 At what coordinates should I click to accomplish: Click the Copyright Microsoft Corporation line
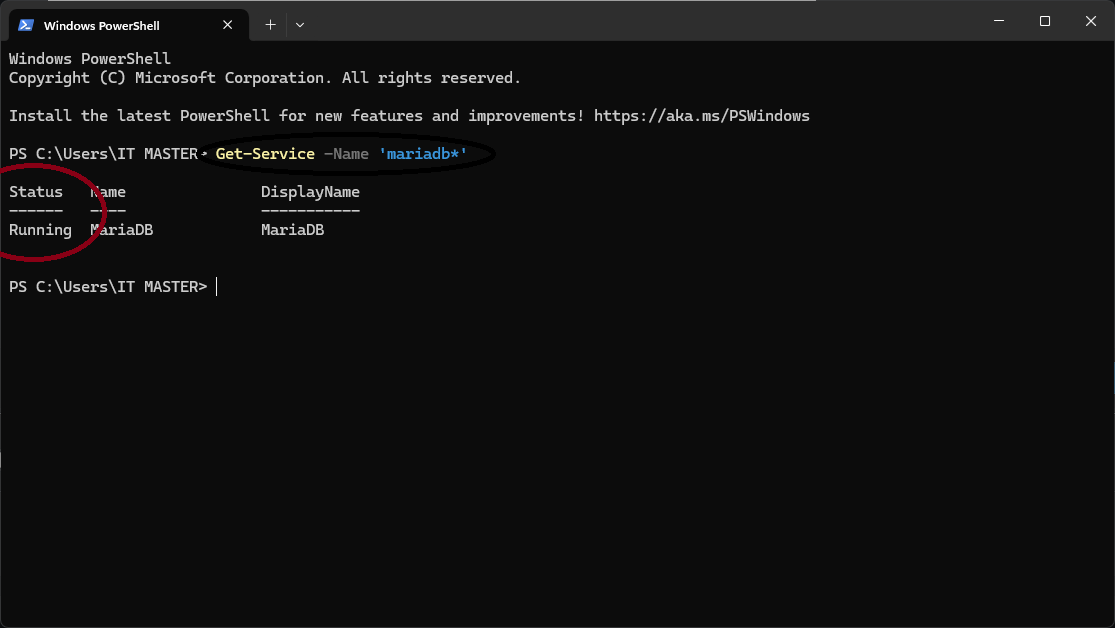pyautogui.click(x=265, y=78)
